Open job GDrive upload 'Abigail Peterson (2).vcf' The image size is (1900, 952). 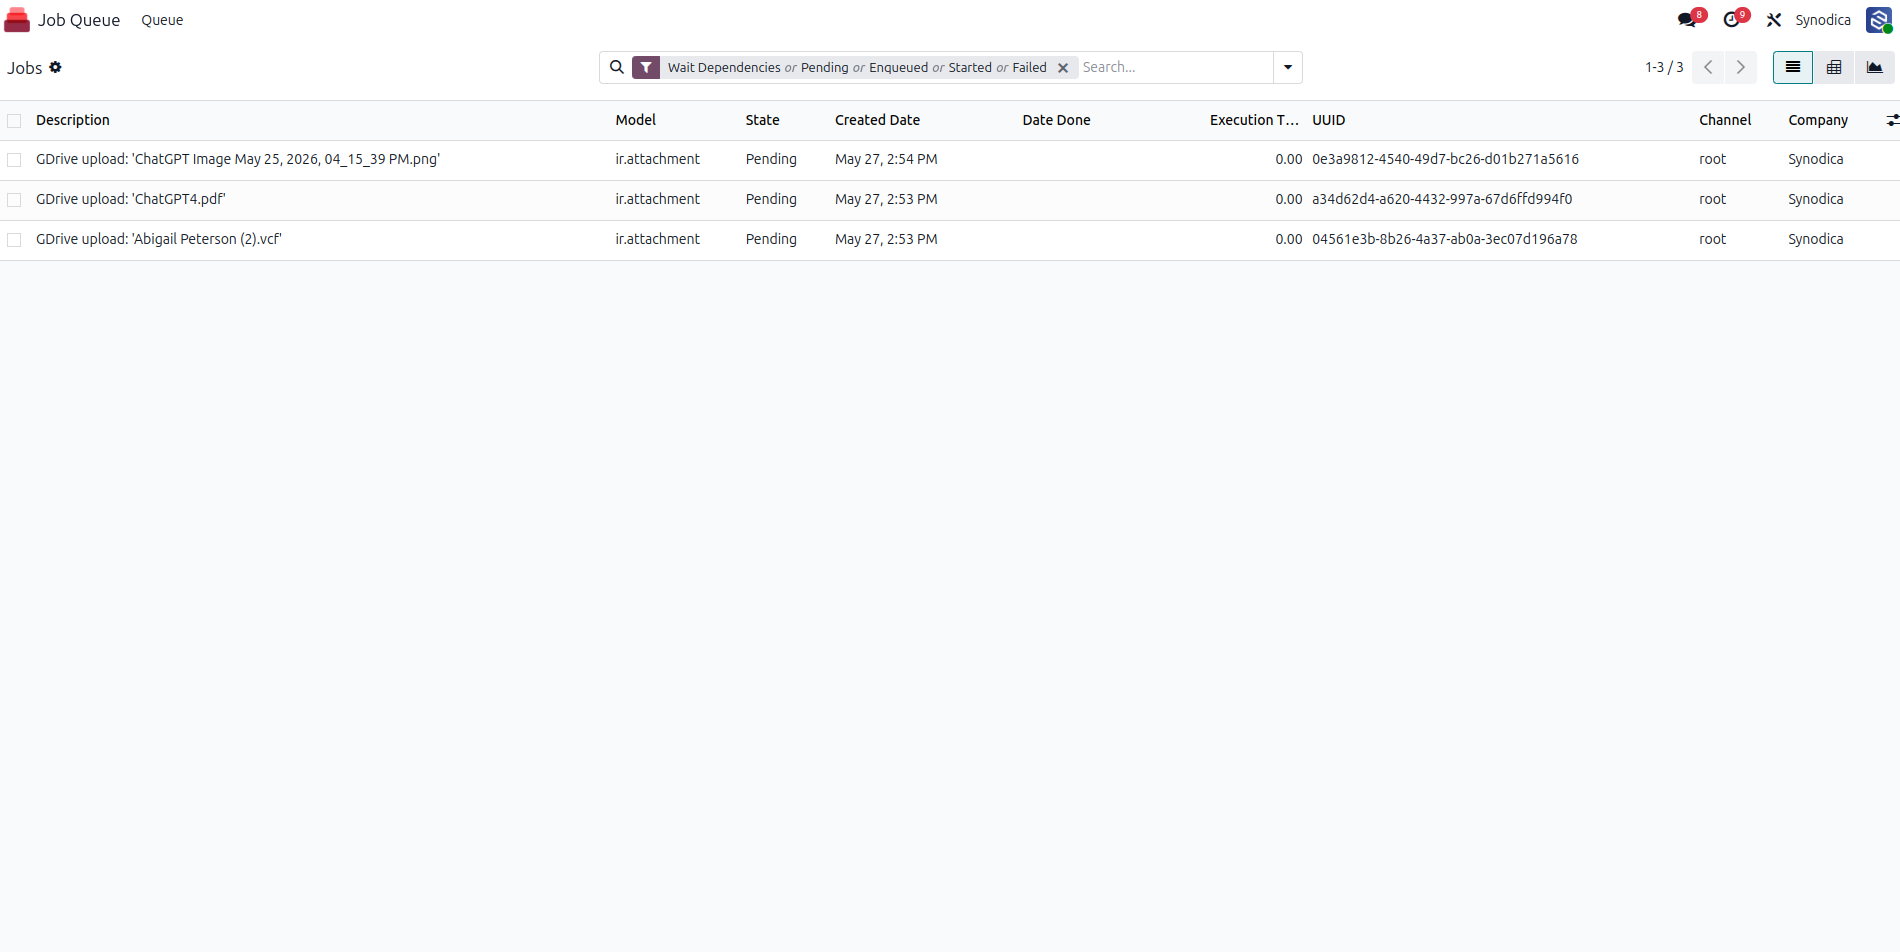tap(159, 239)
